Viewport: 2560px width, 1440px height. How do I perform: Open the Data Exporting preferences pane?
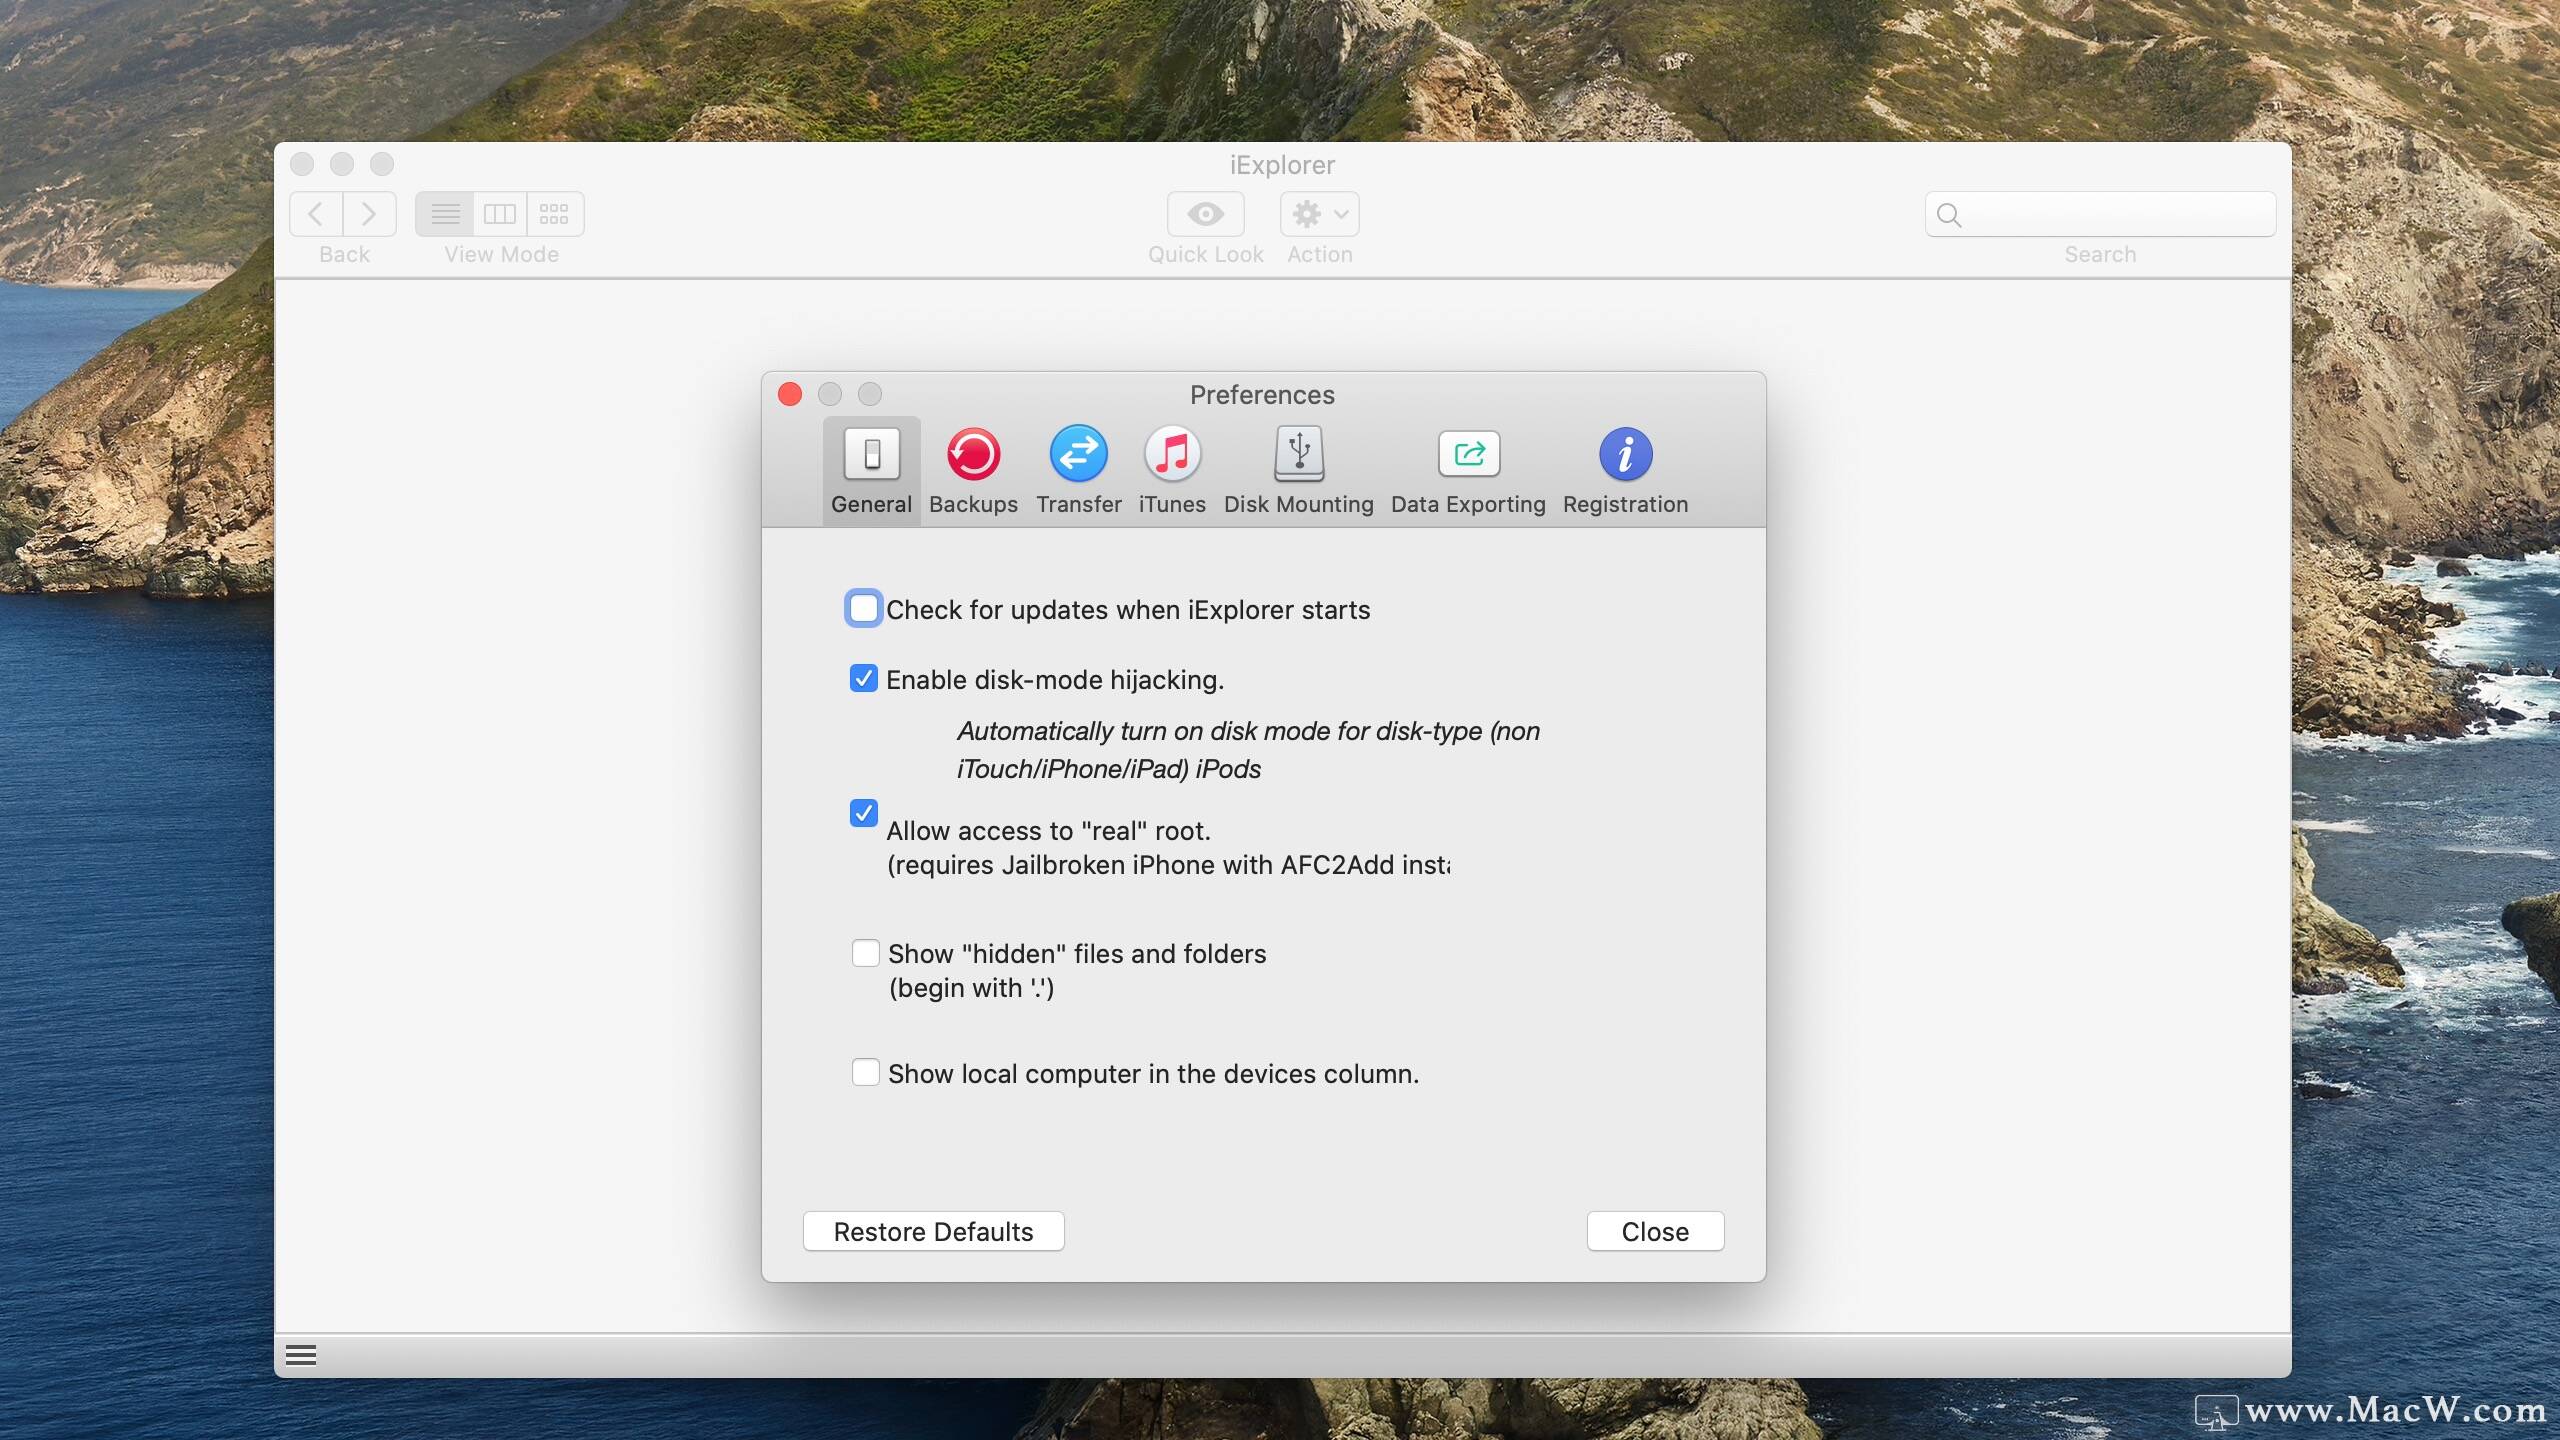tap(1468, 470)
